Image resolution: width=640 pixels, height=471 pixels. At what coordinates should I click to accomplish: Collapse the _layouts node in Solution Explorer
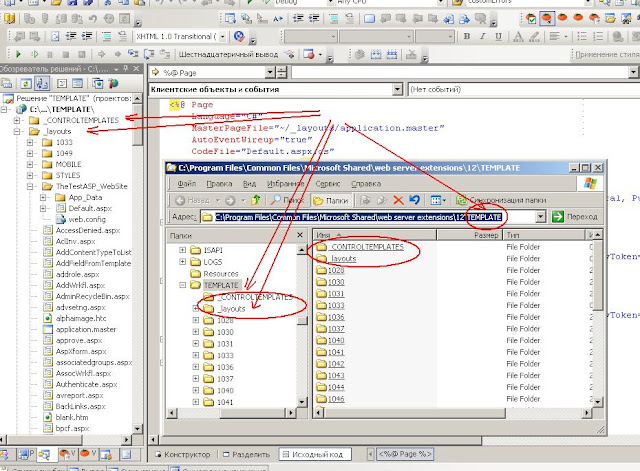click(17, 131)
